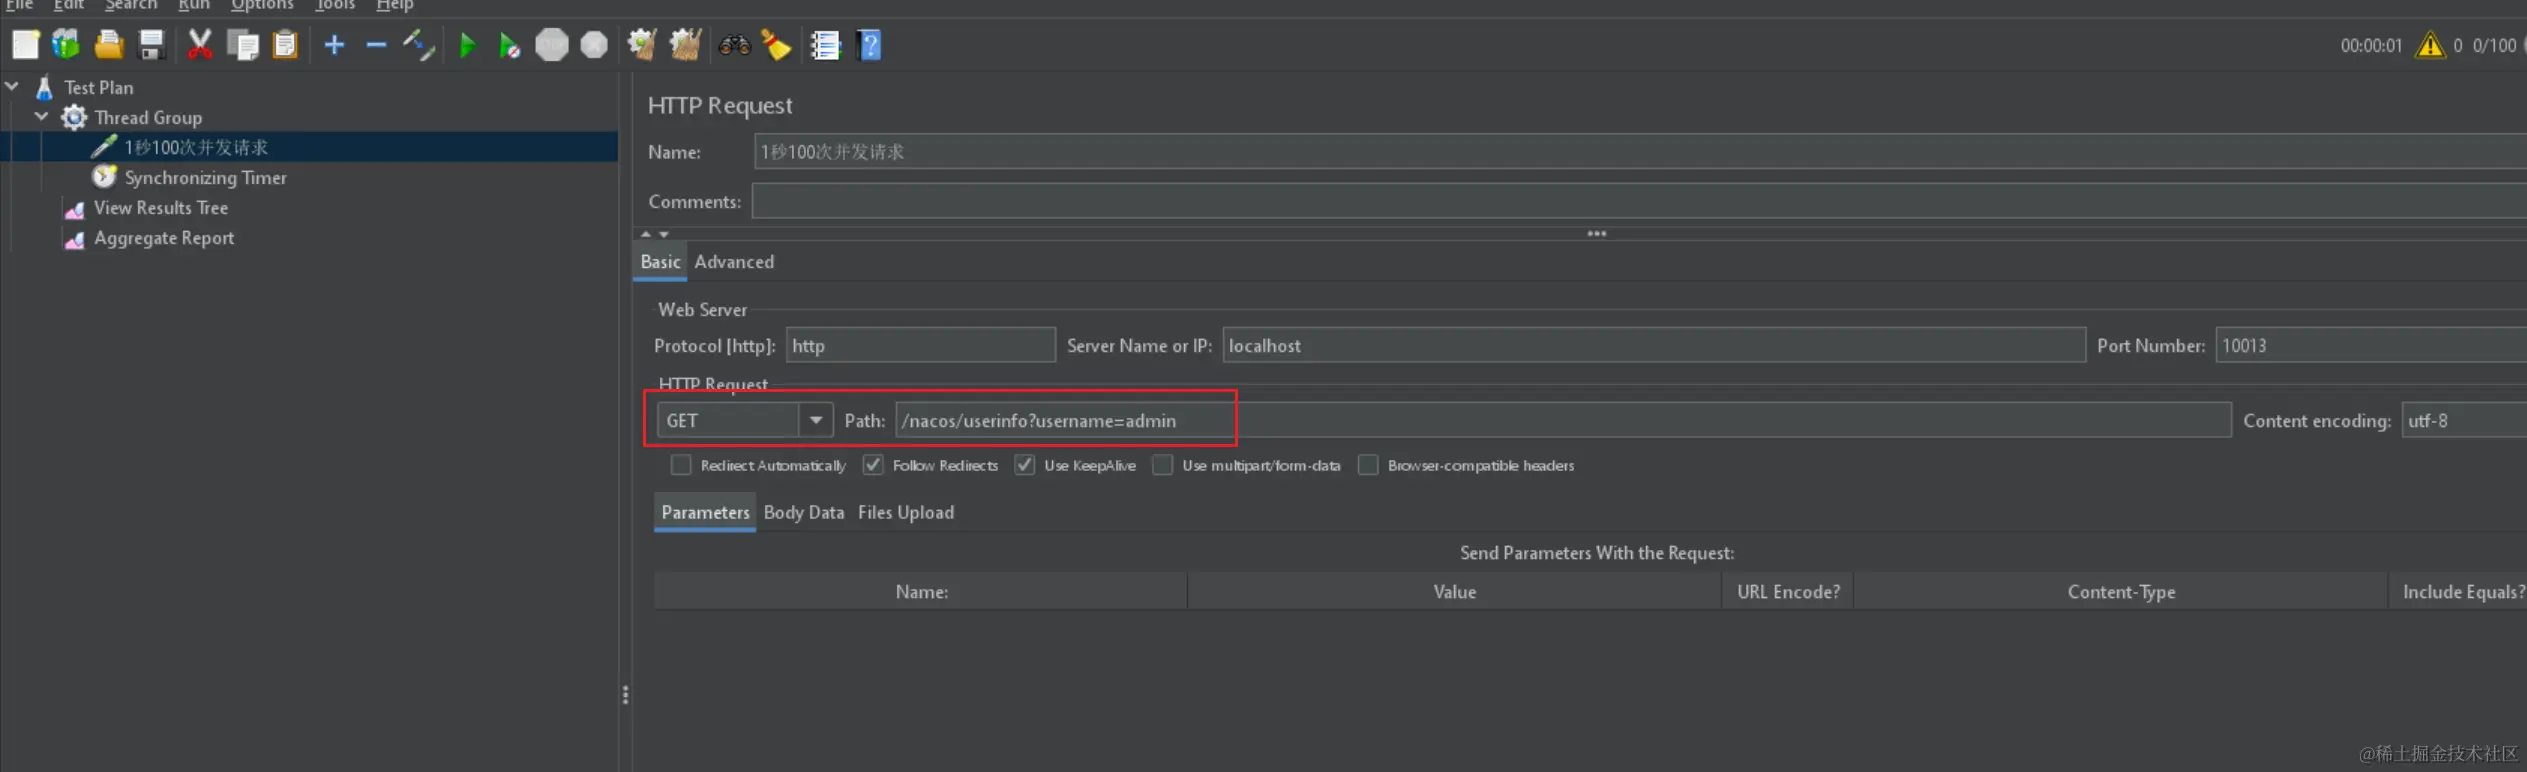Click the Toggle enable/disable wand icon

click(x=418, y=45)
